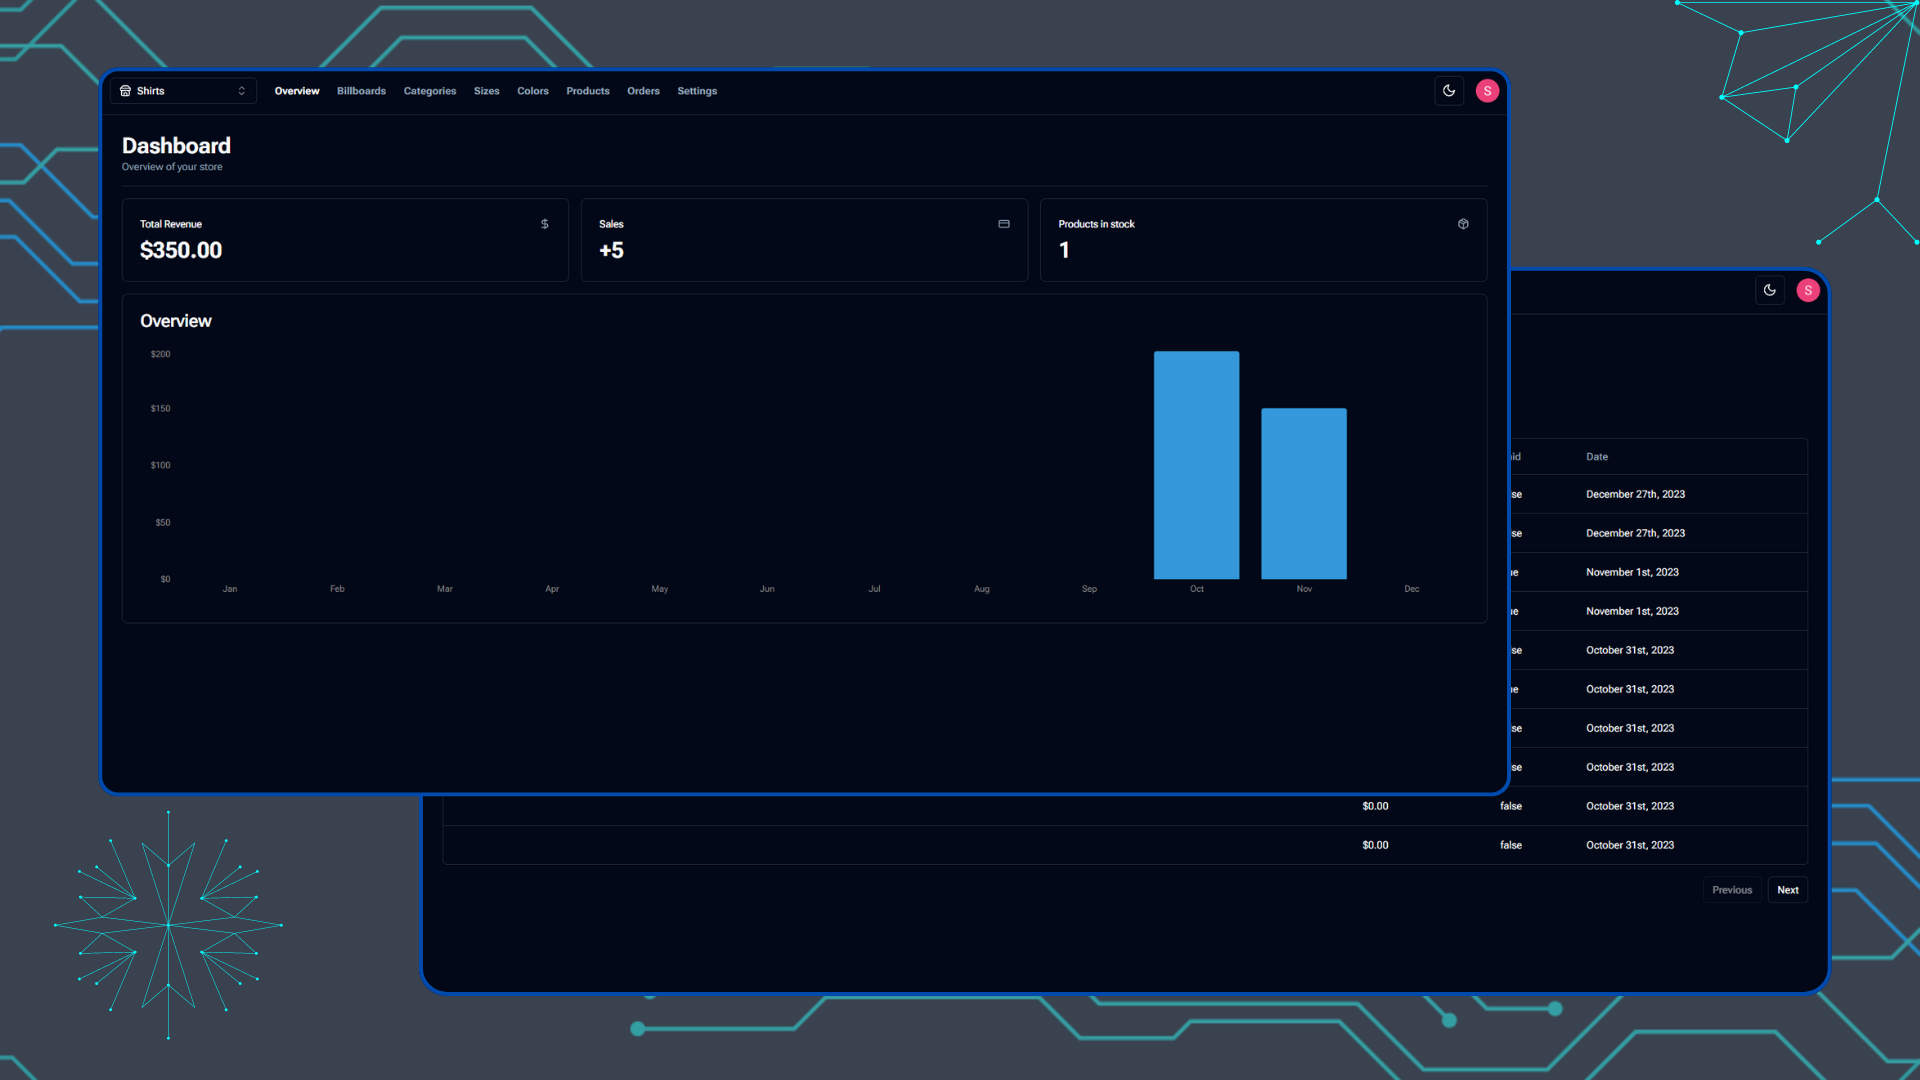Click the dollar icon in Total Revenue card
The image size is (1920, 1080).
pos(544,224)
